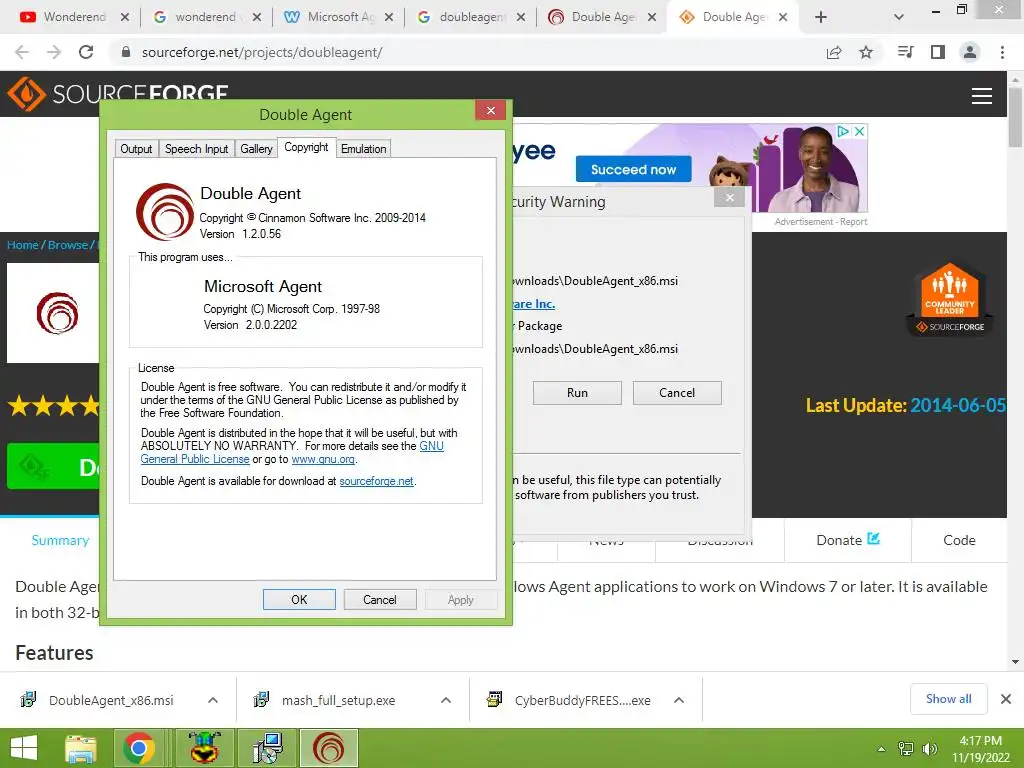The image size is (1024, 768).
Task: Open the Windows Start button
Action: click(24, 748)
